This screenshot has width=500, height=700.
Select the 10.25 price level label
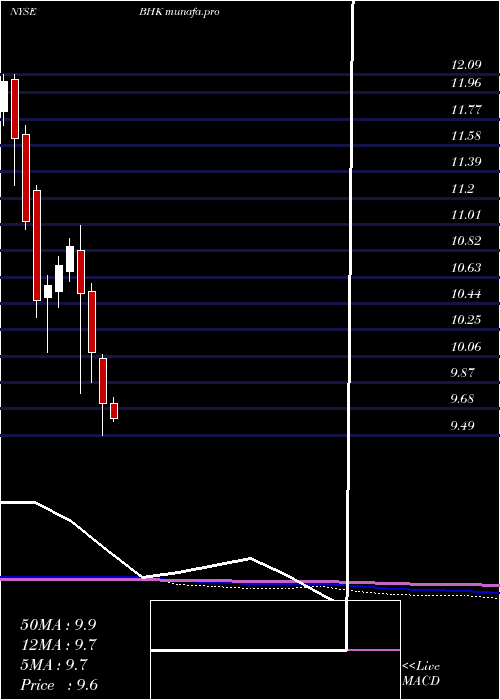click(466, 320)
